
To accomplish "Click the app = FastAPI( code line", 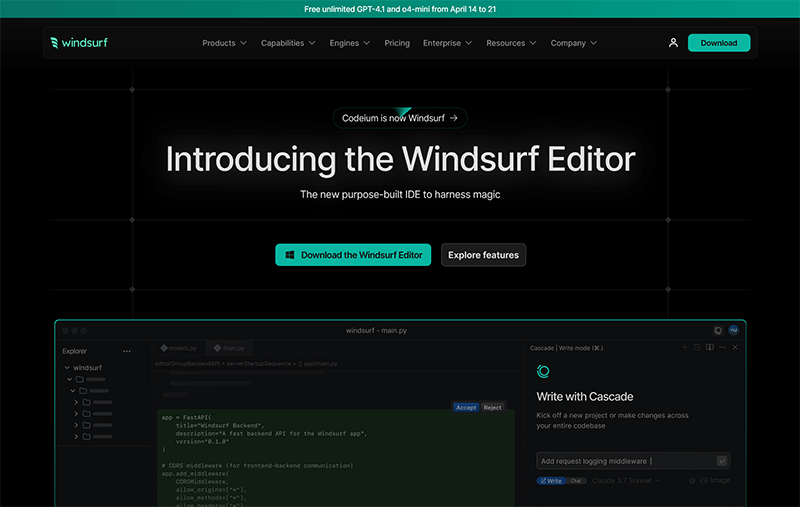I will pyautogui.click(x=186, y=417).
